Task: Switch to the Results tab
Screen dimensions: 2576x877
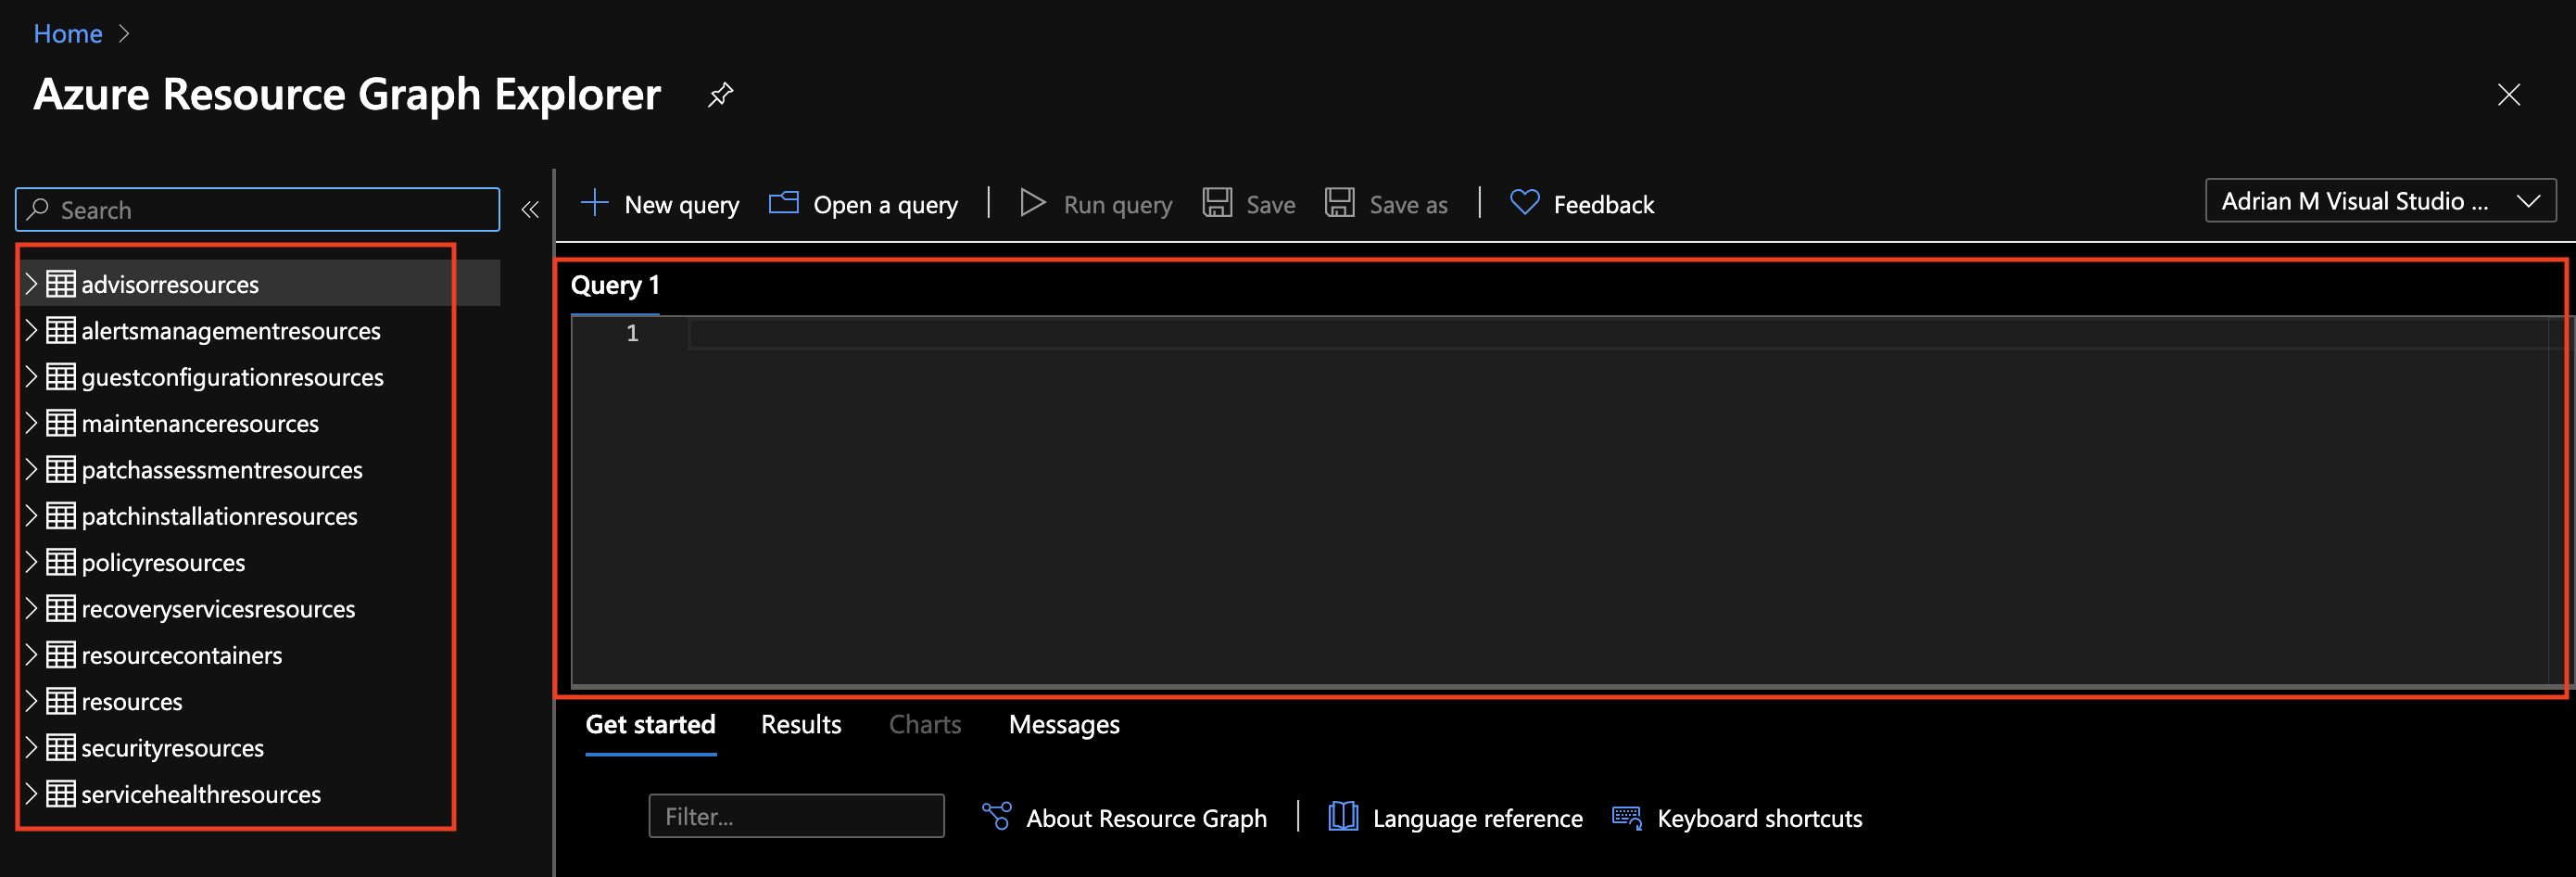Action: point(801,724)
